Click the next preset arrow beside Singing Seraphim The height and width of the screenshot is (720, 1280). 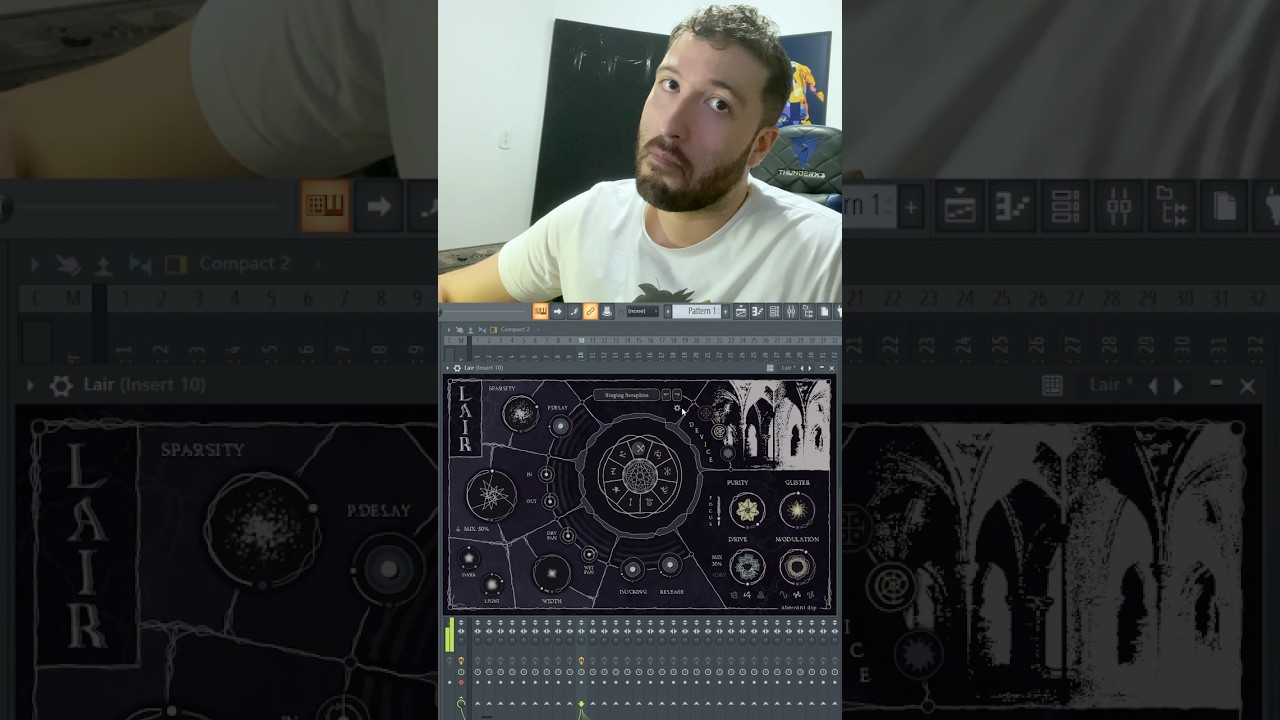(677, 395)
